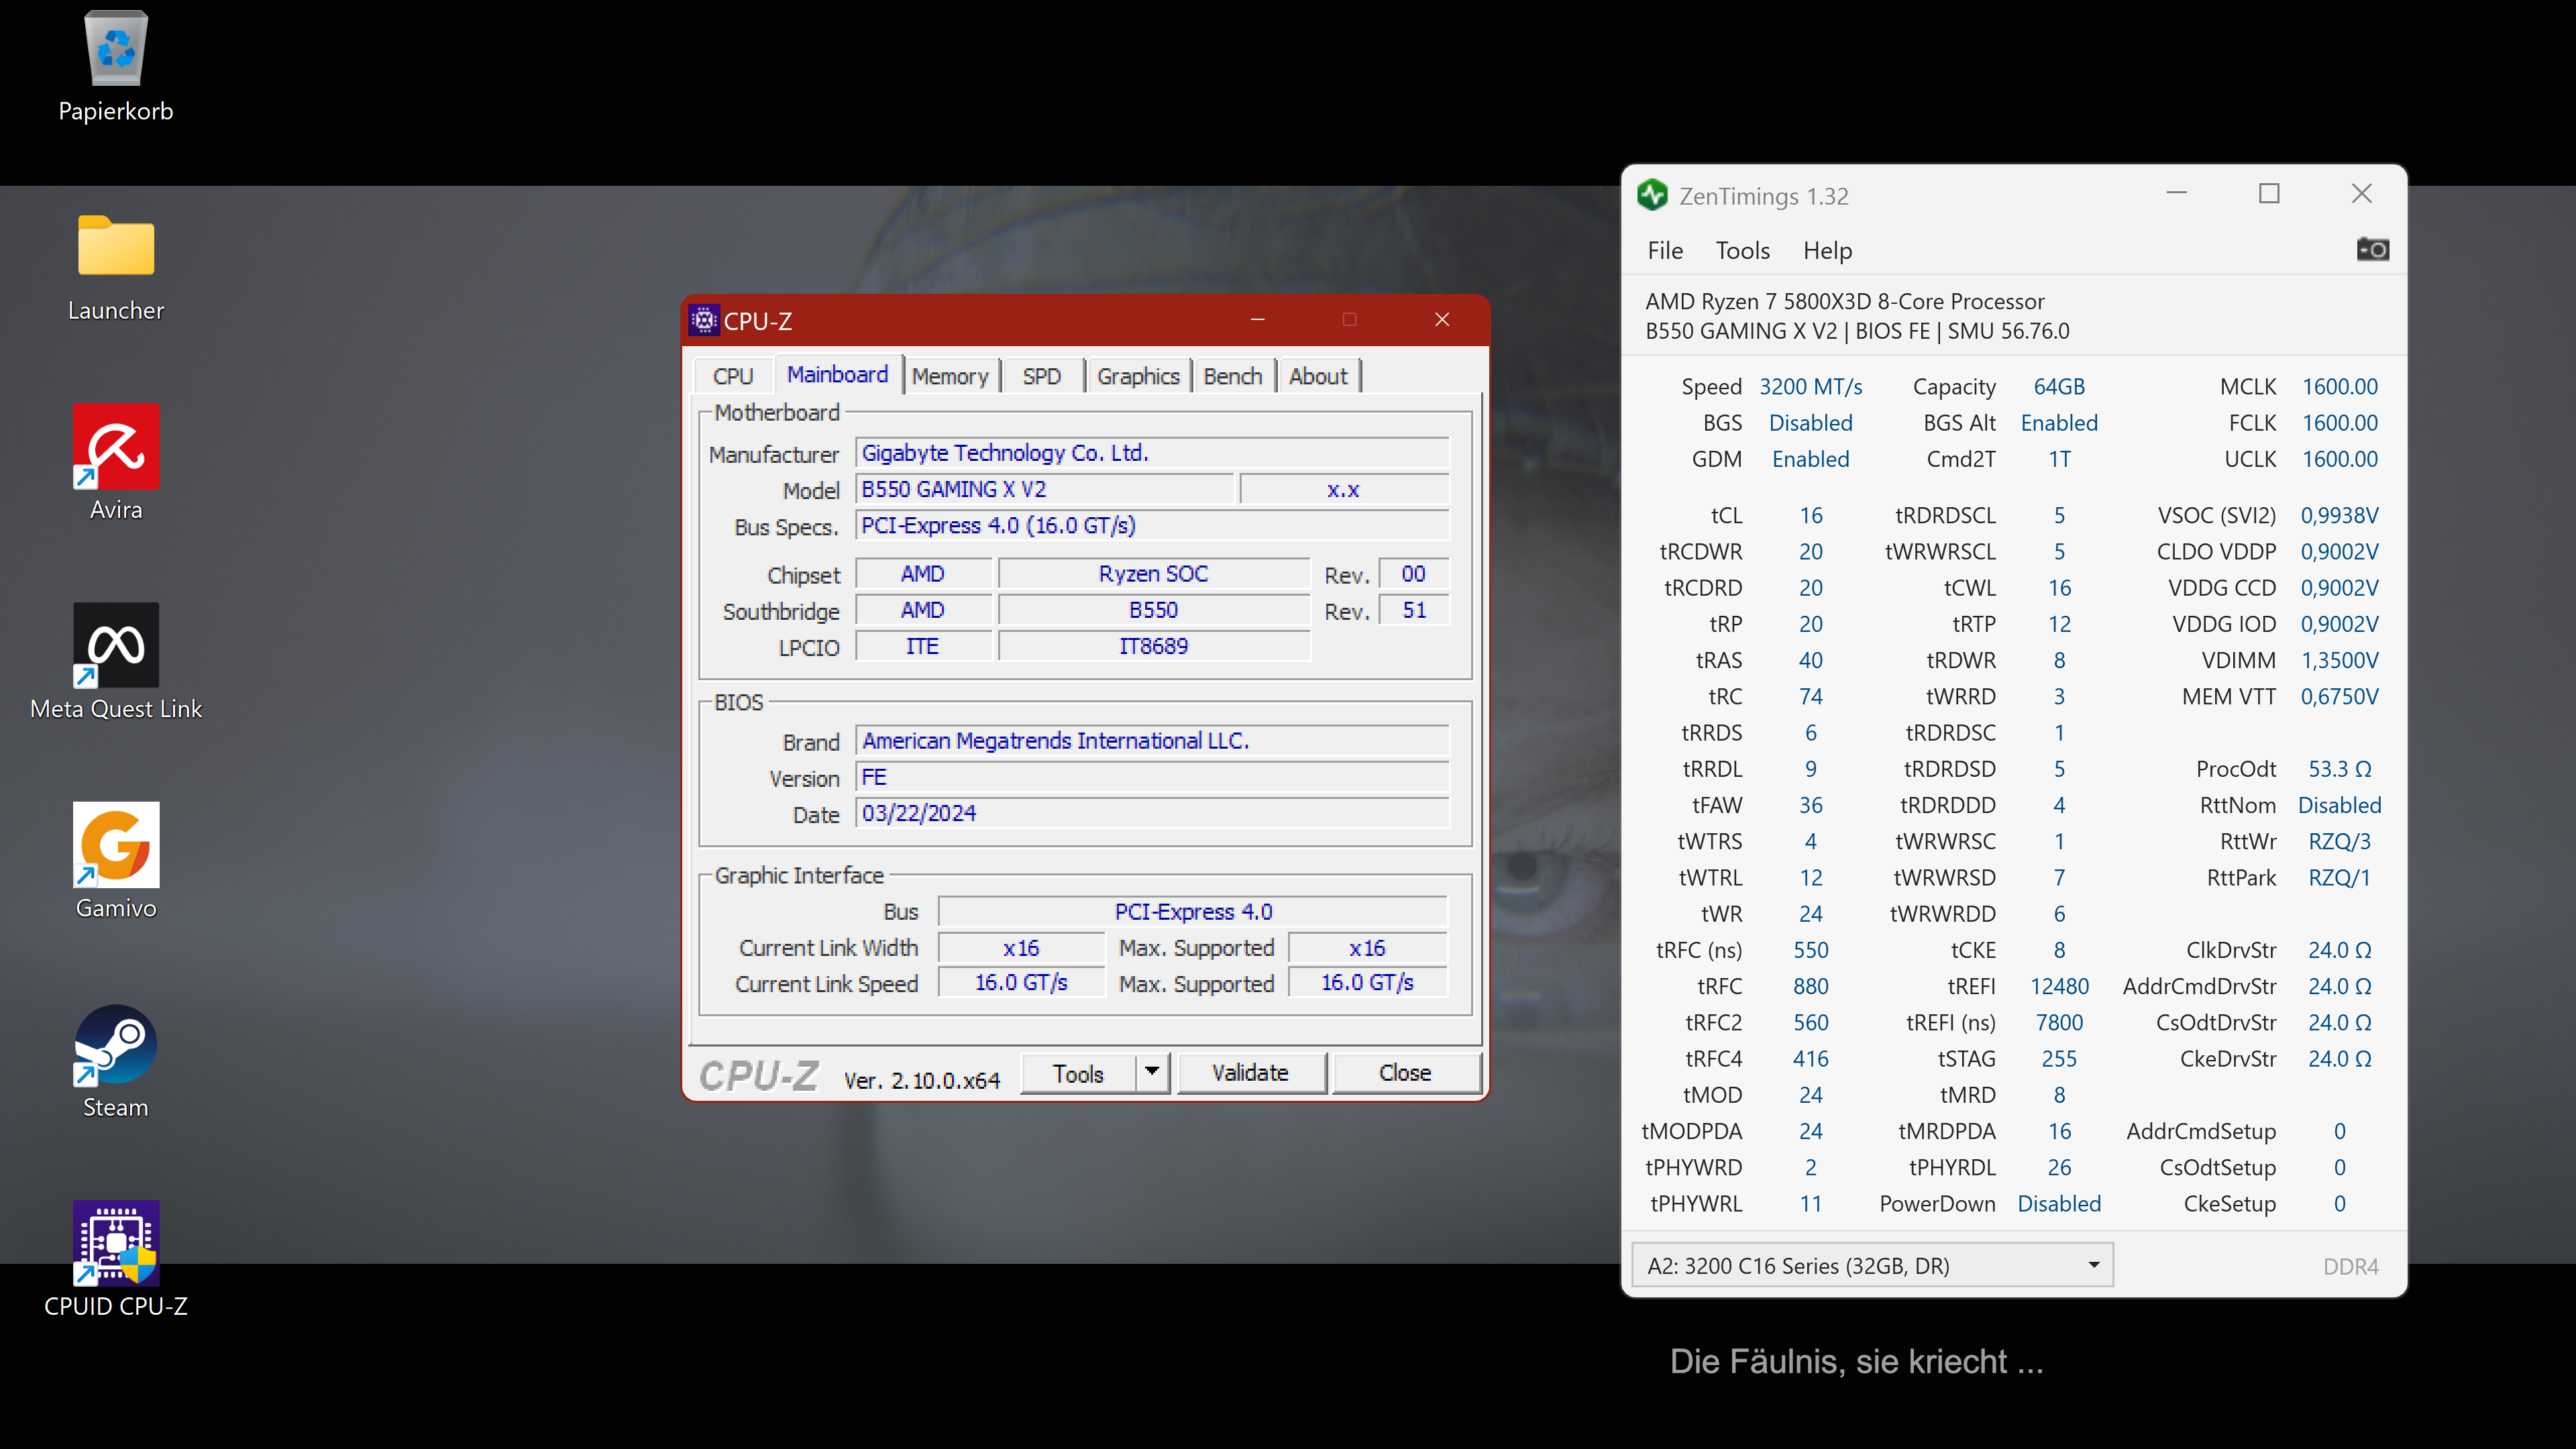Viewport: 2576px width, 1449px height.
Task: Open the ZenTimings File menu
Action: click(x=1665, y=251)
